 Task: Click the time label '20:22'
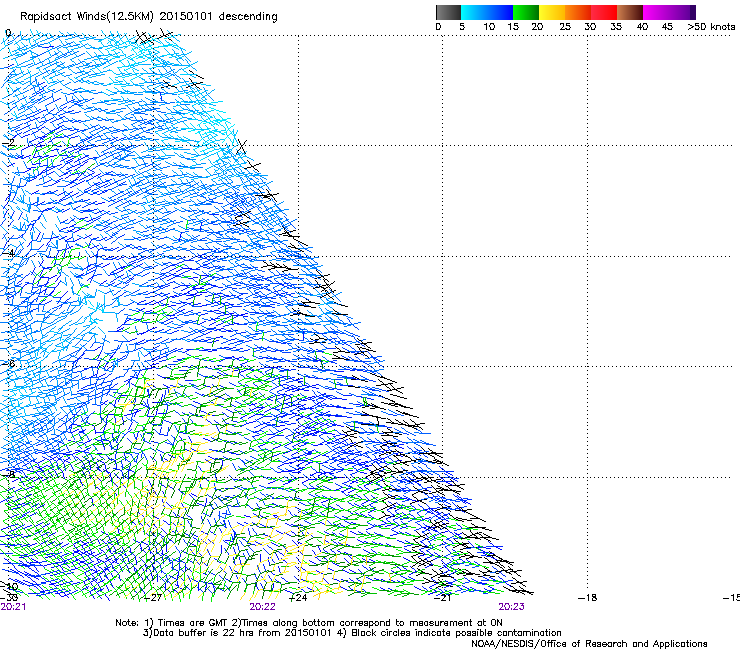pos(262,607)
